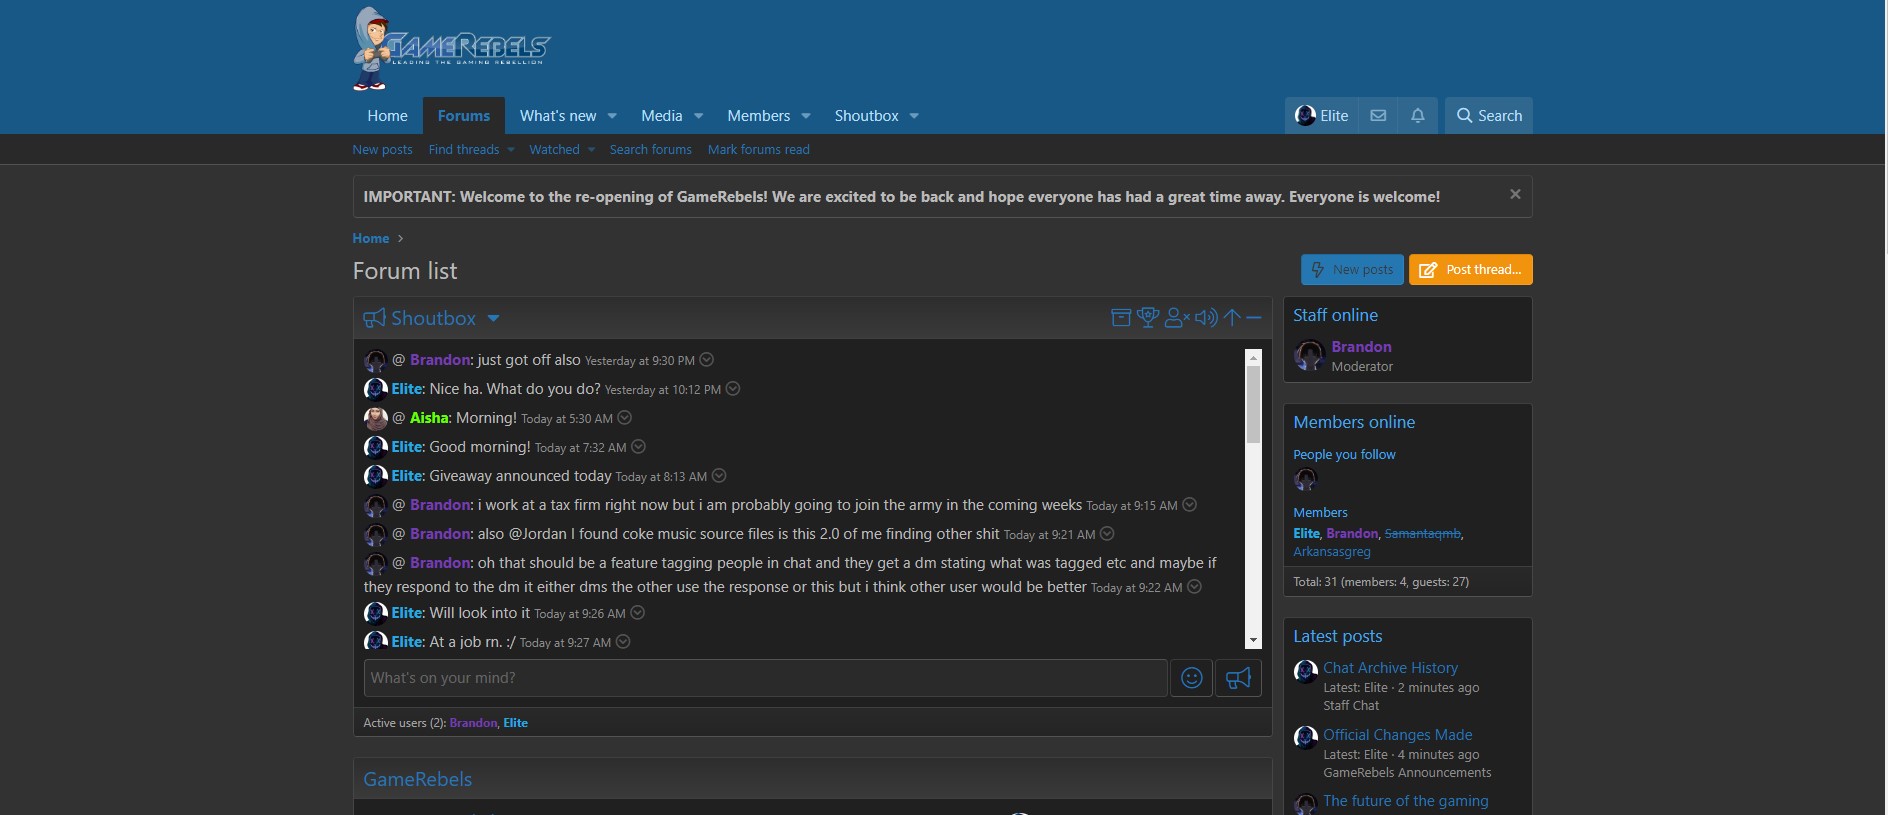1888x815 pixels.
Task: Open the Shoutbox nav tab
Action: tap(867, 116)
